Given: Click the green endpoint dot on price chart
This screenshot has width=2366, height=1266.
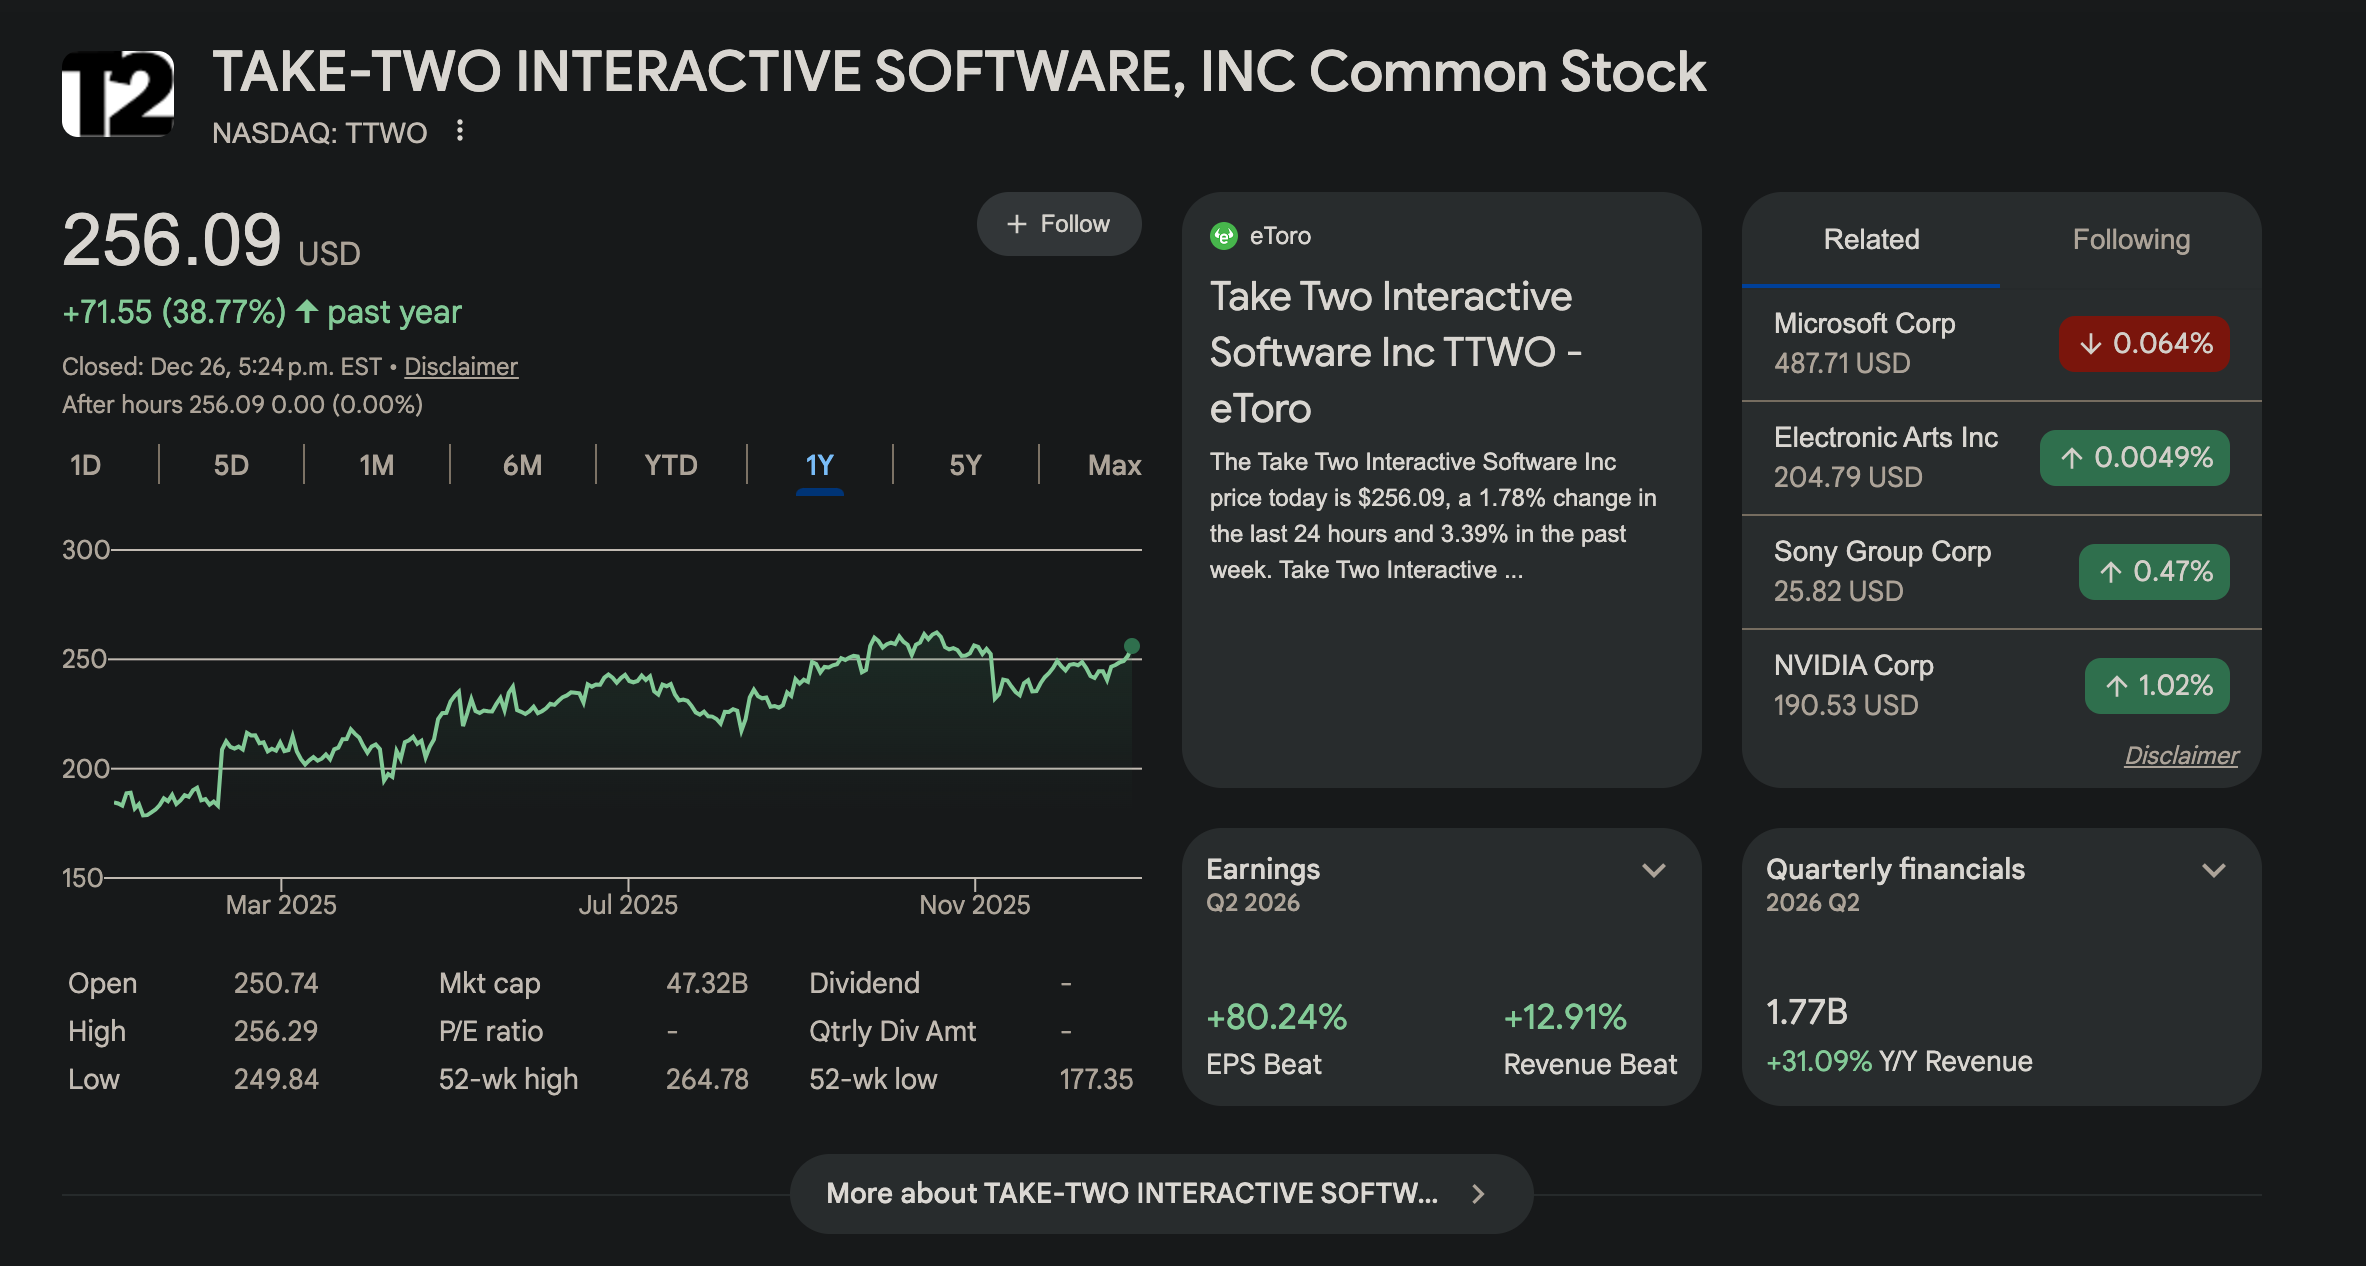Looking at the screenshot, I should [1131, 646].
